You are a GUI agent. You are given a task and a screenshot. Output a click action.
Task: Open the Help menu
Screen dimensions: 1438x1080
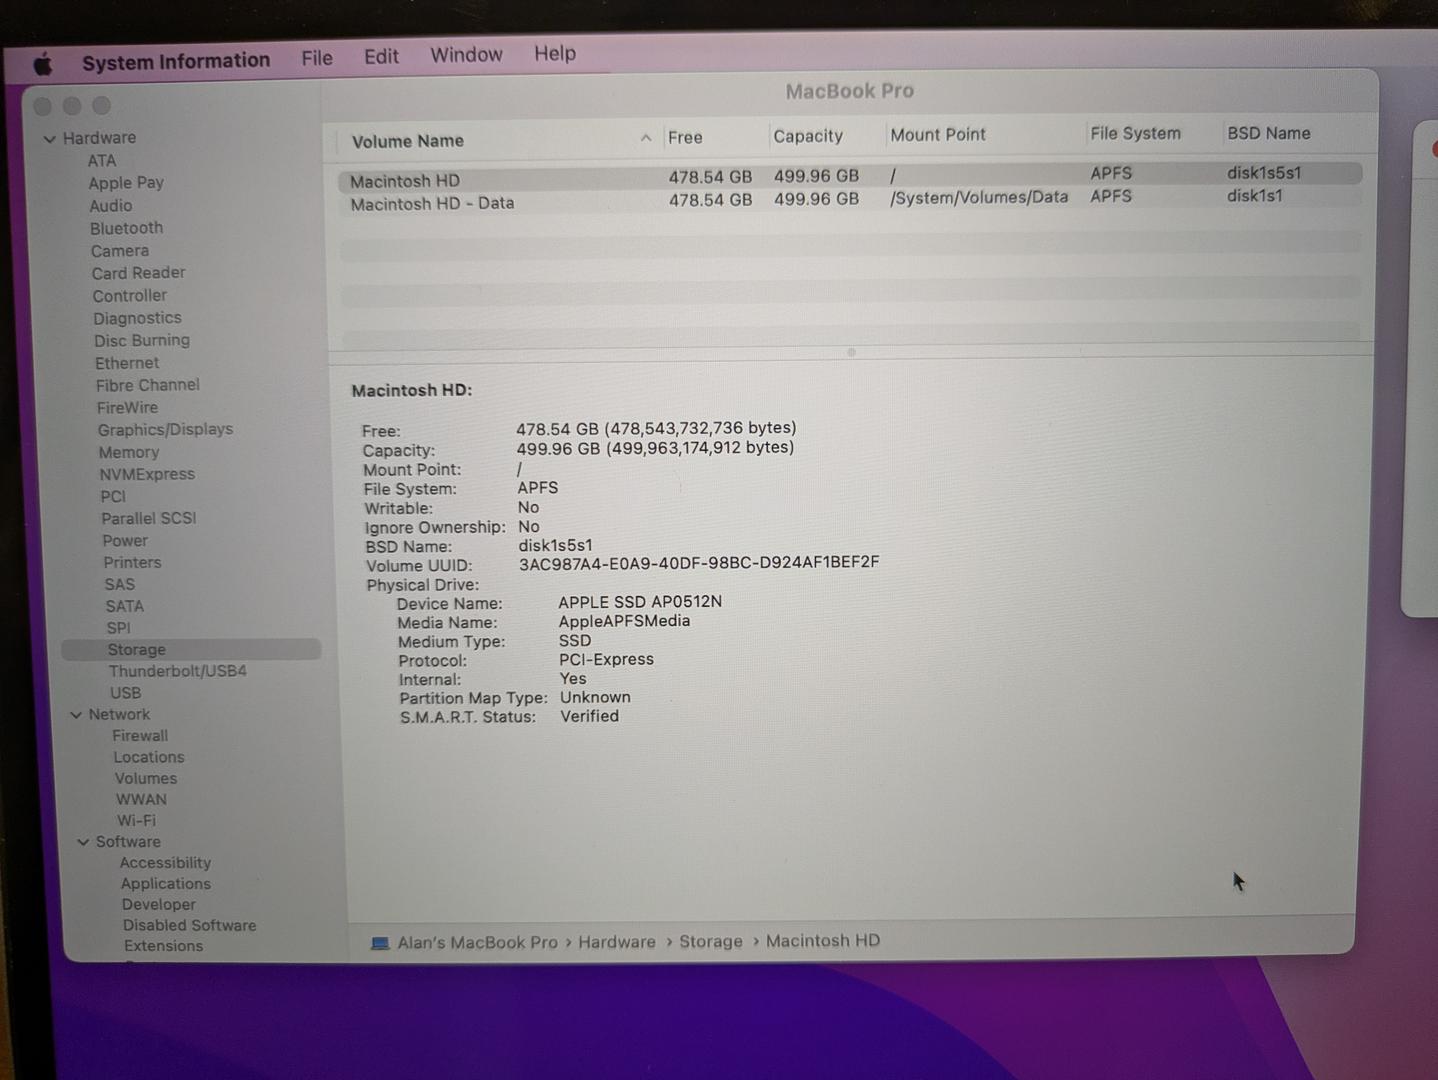555,54
